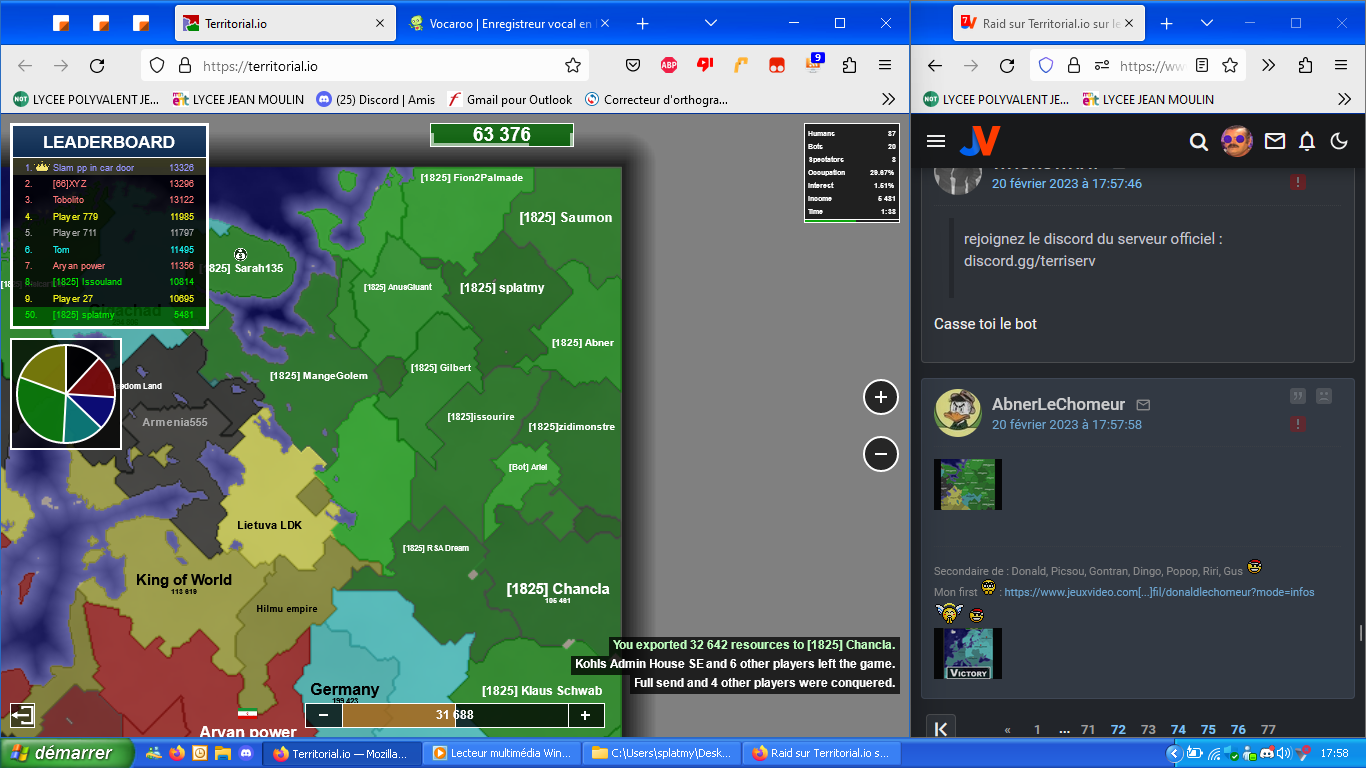Bookmark the jeuxvideo page with the star
This screenshot has width=1366, height=768.
coord(1230,66)
